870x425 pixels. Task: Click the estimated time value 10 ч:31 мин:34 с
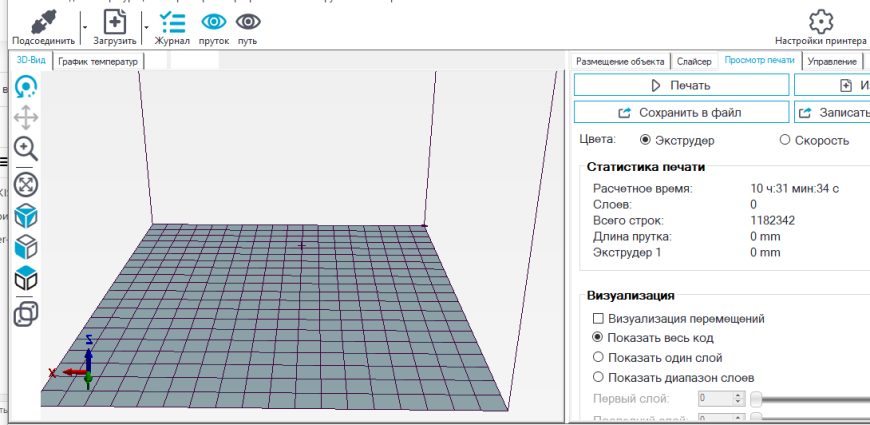795,189
